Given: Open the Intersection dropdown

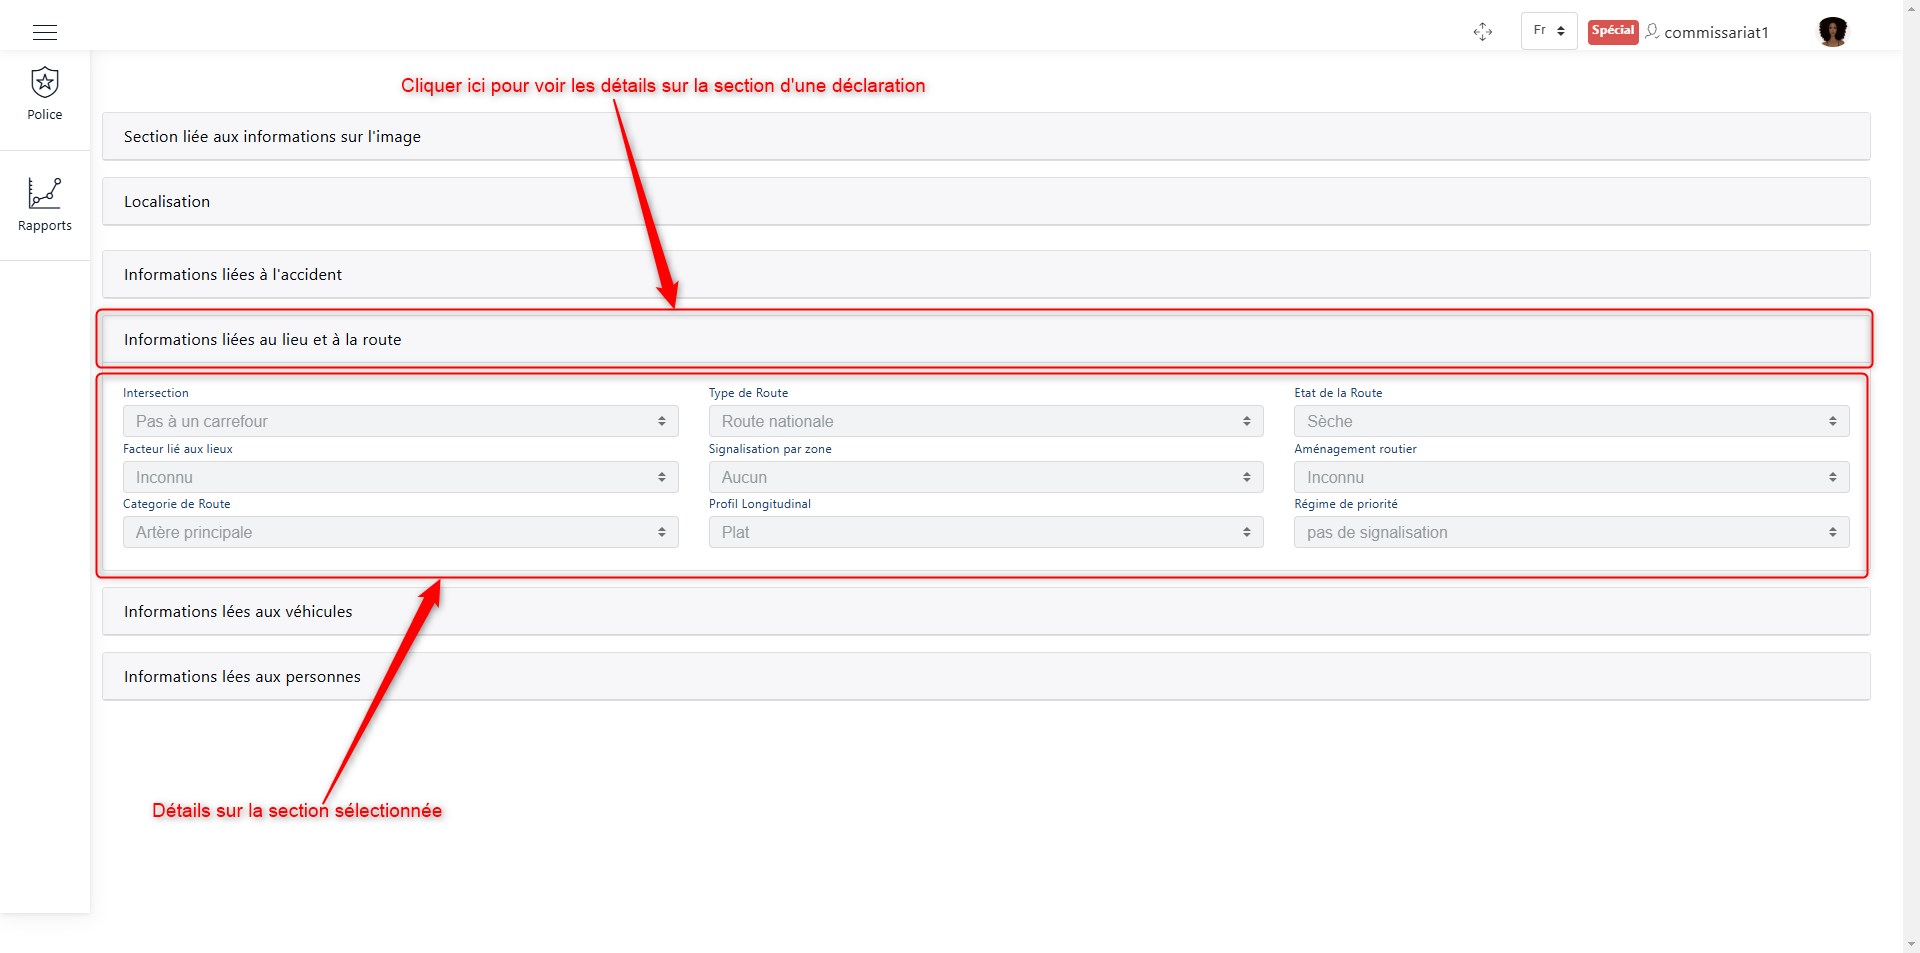Looking at the screenshot, I should 401,421.
